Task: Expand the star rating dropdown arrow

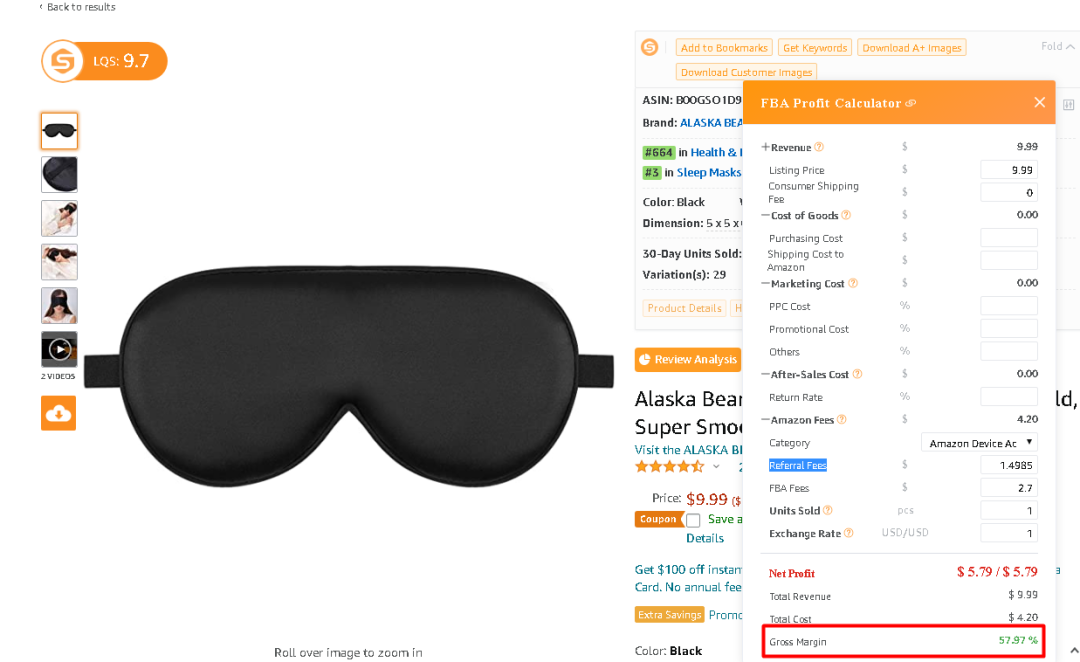Action: tap(716, 467)
